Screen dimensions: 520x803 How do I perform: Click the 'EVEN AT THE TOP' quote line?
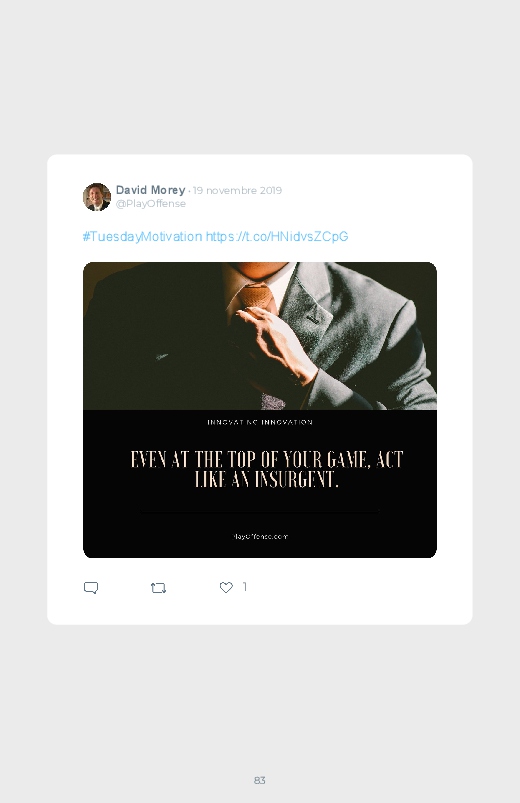(x=267, y=459)
